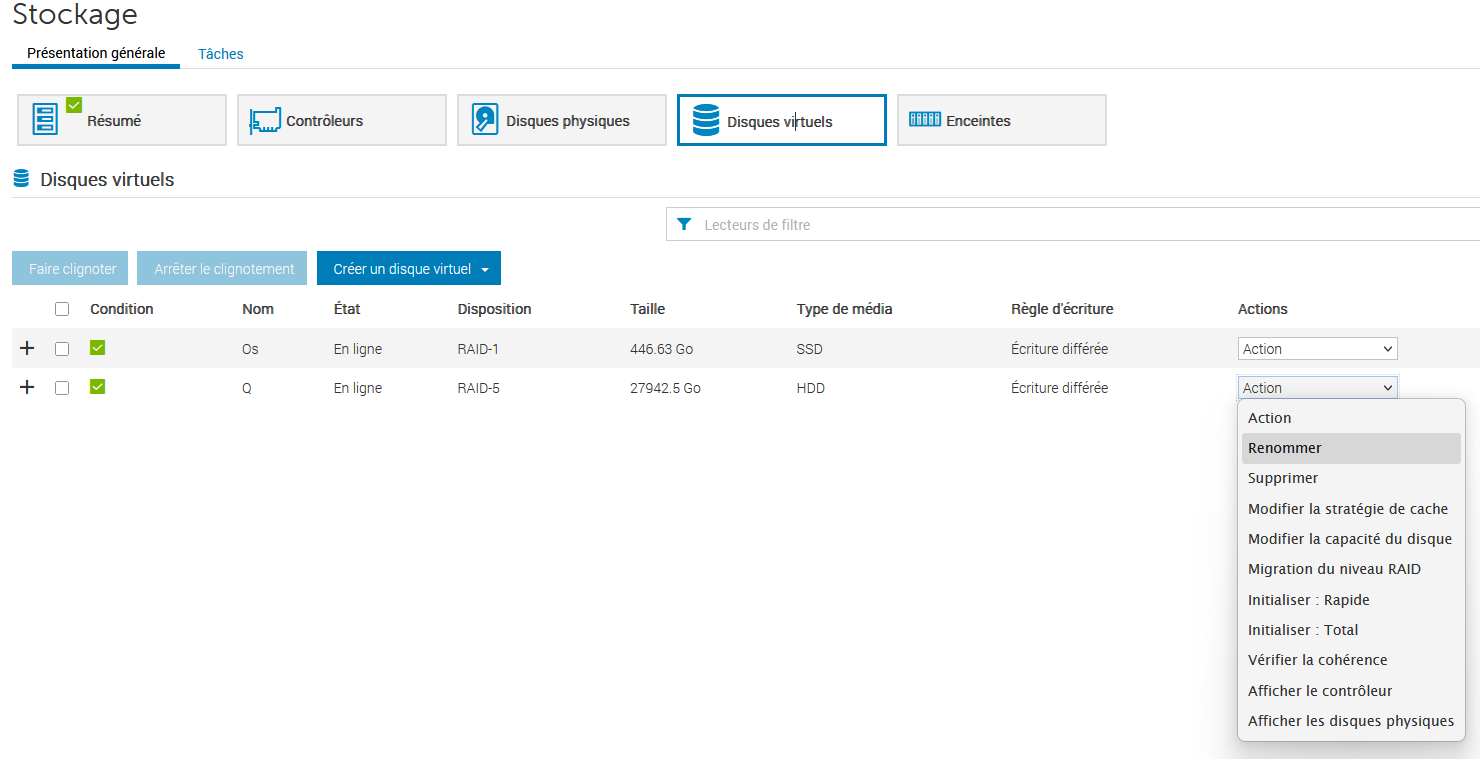Click the Enceintes enclosure icon
Viewport: 1480px width, 759px height.
coord(925,120)
